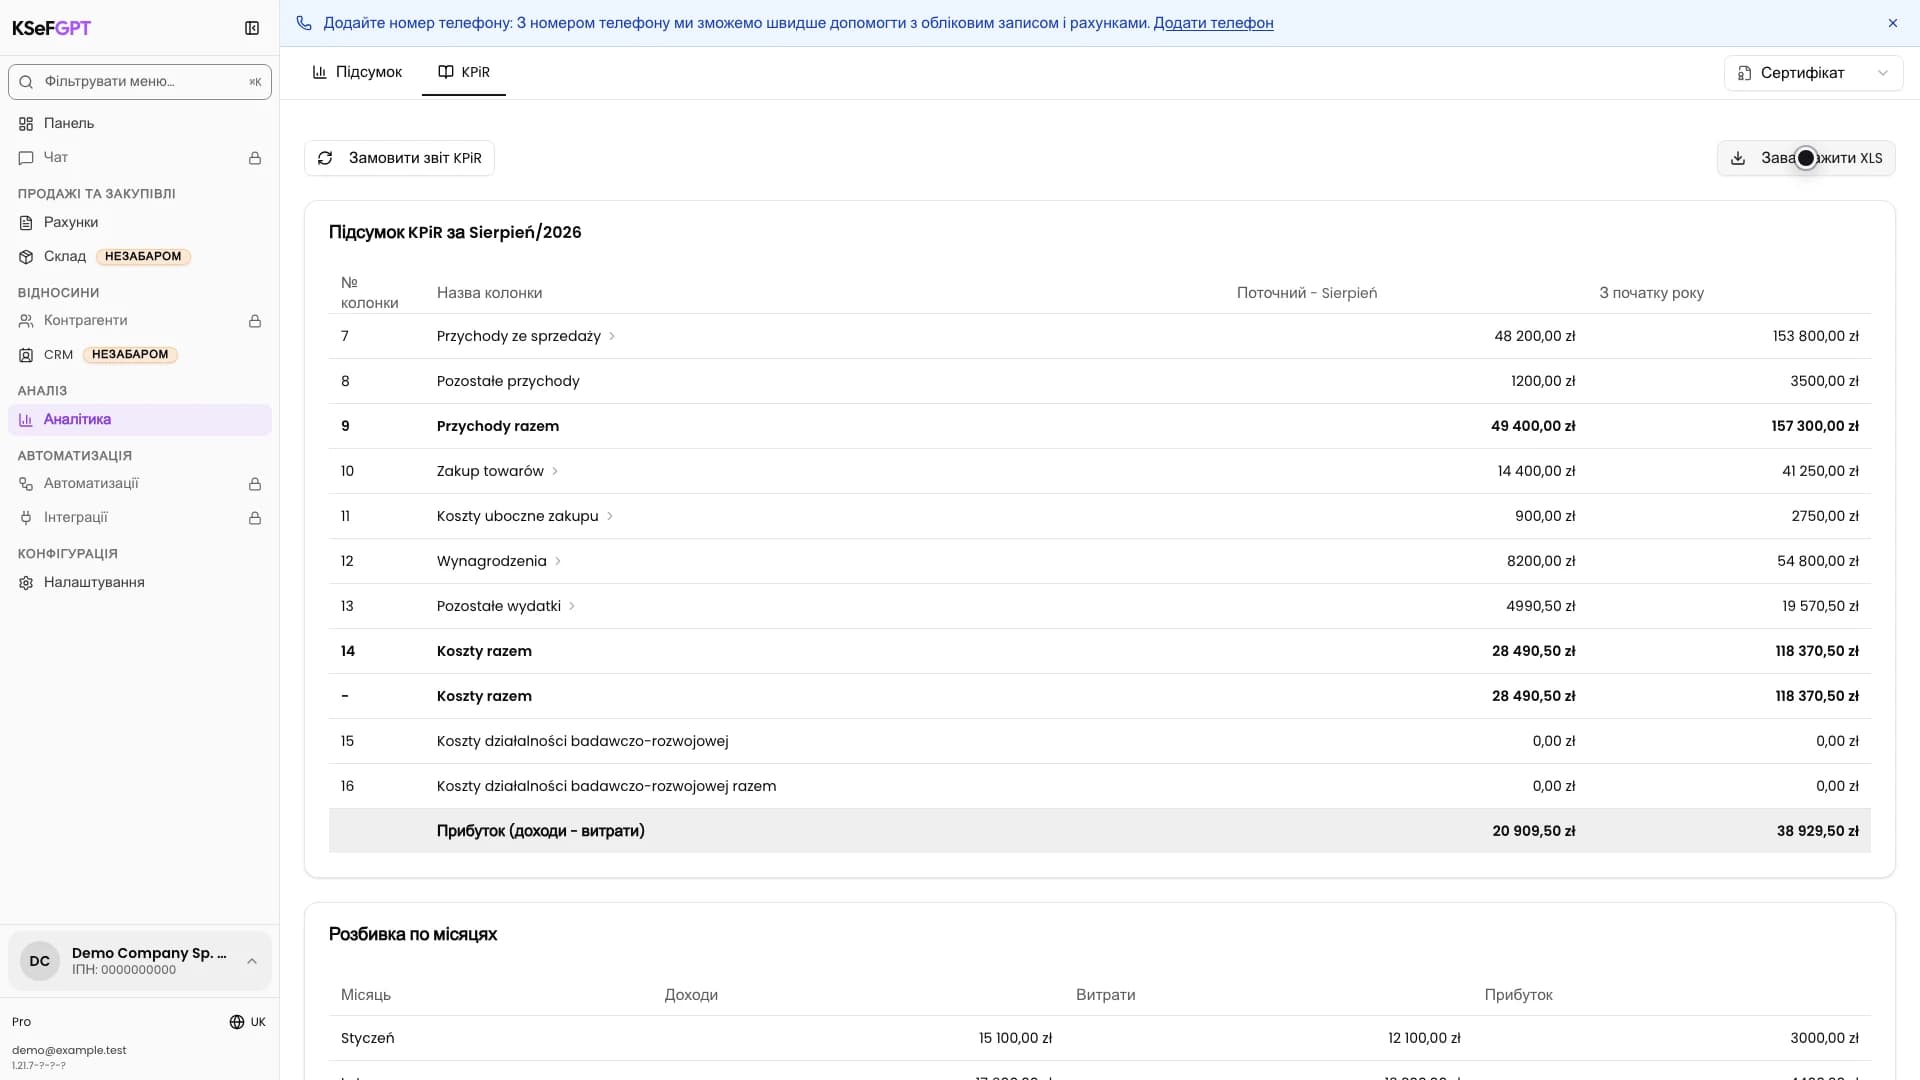Click the lock icon beside Контрагенти

[255, 321]
